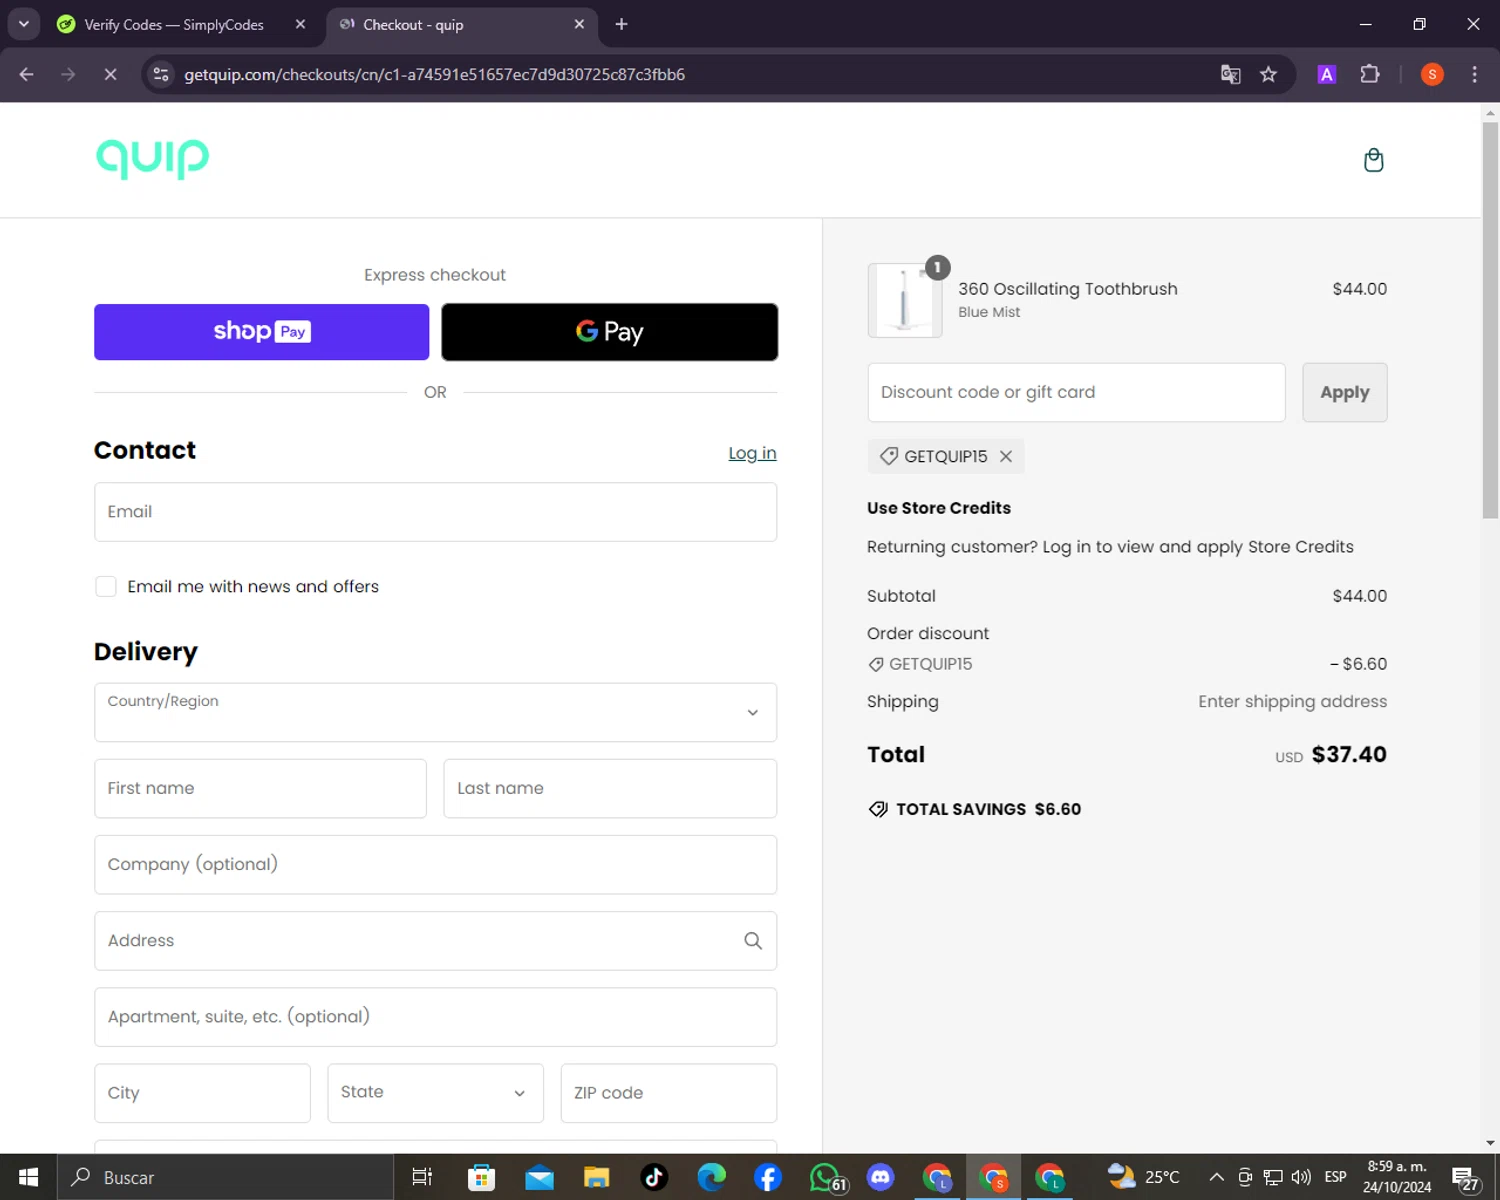1500x1200 pixels.
Task: Open the volume control in tray
Action: pos(1301,1177)
